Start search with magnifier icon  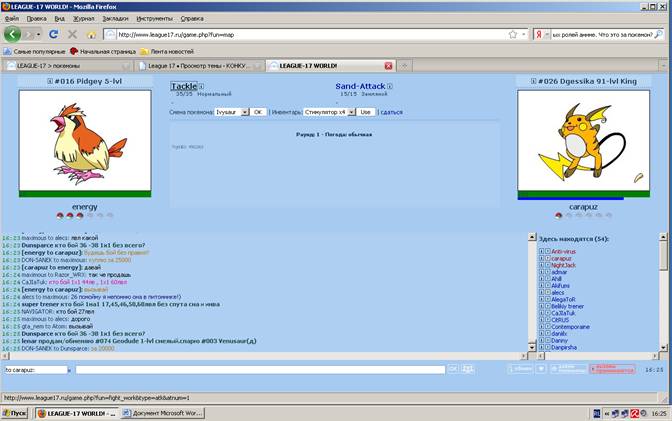tap(658, 35)
